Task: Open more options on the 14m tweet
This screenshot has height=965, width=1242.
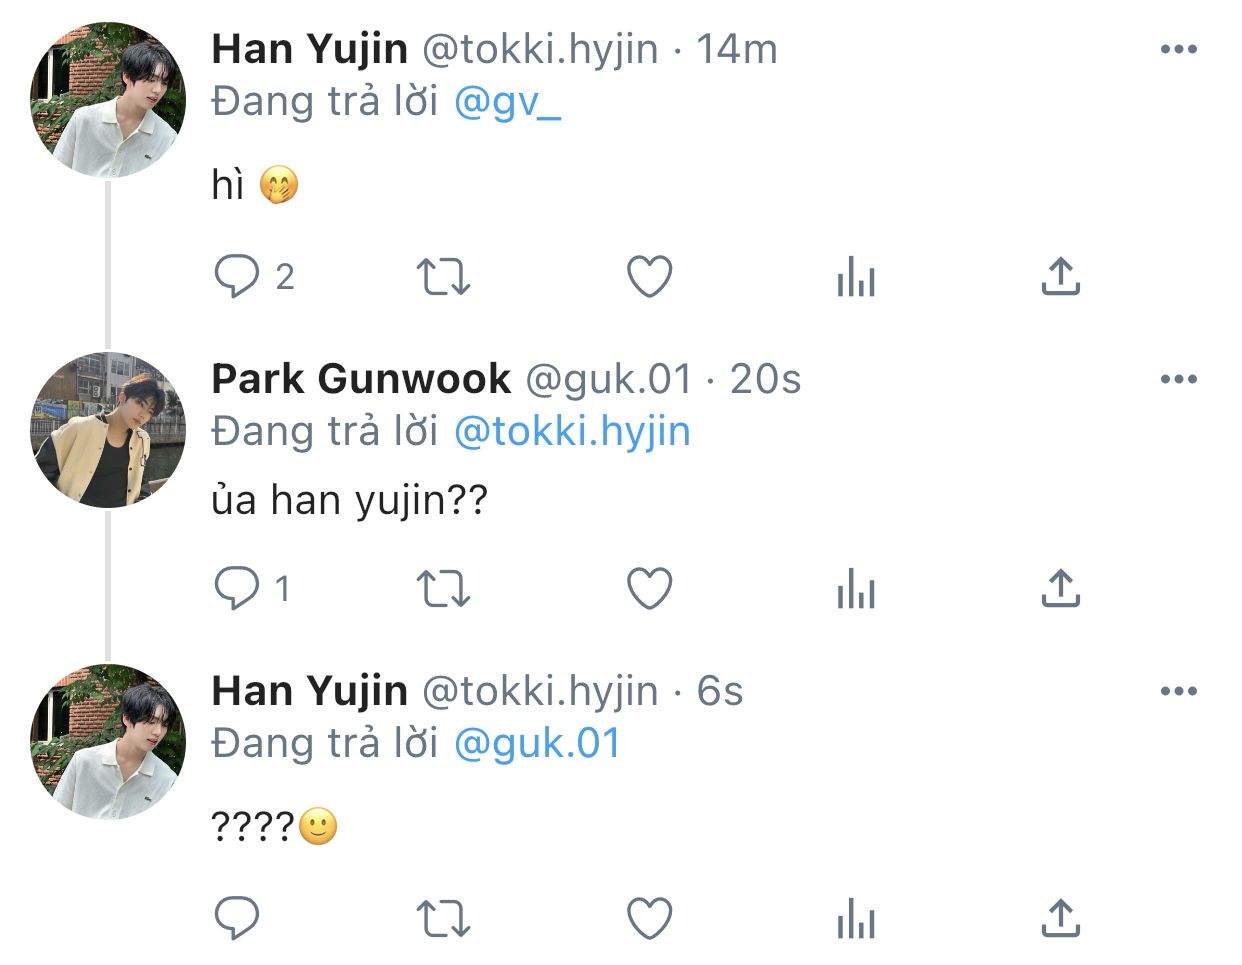Action: click(x=1179, y=49)
